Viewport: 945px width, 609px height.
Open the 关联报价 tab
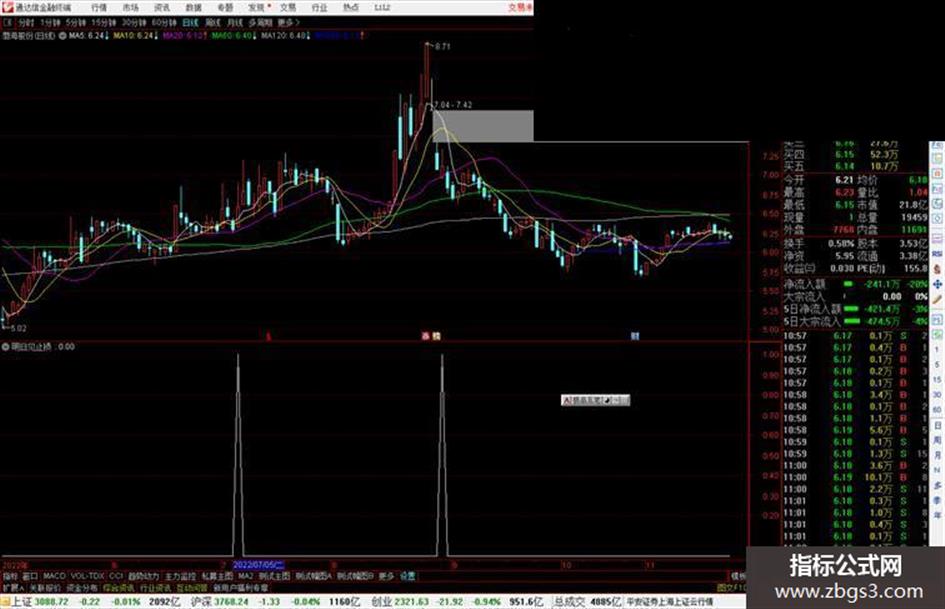pos(45,587)
